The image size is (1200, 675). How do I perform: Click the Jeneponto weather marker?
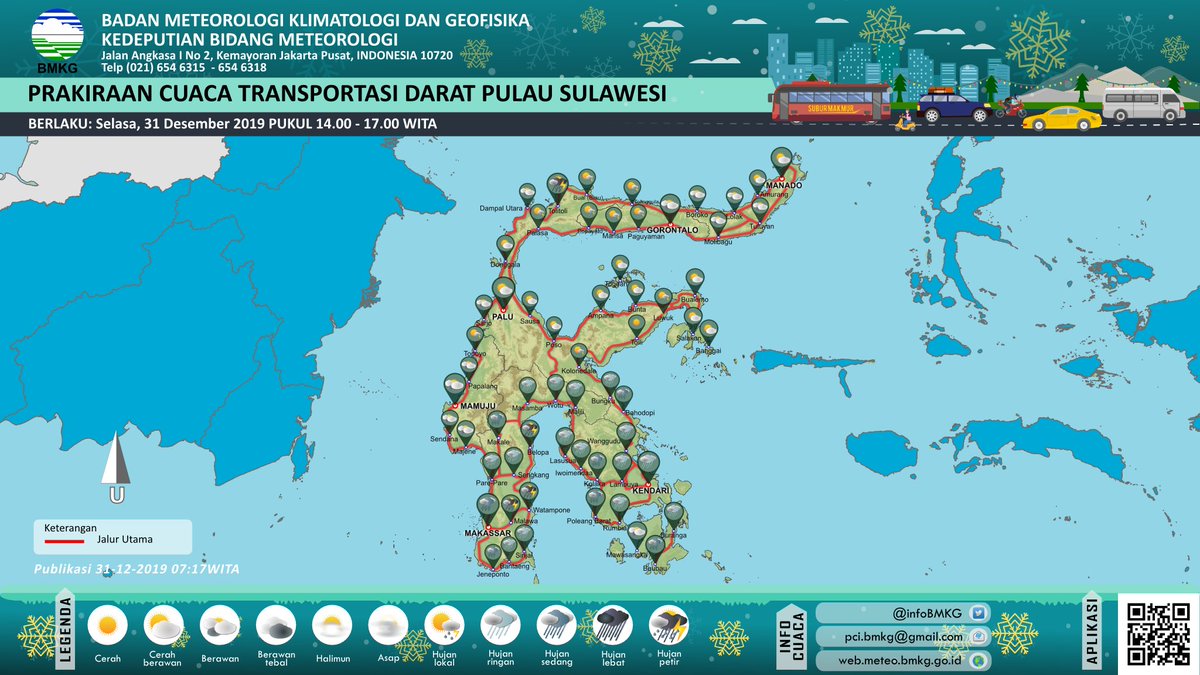coord(492,556)
